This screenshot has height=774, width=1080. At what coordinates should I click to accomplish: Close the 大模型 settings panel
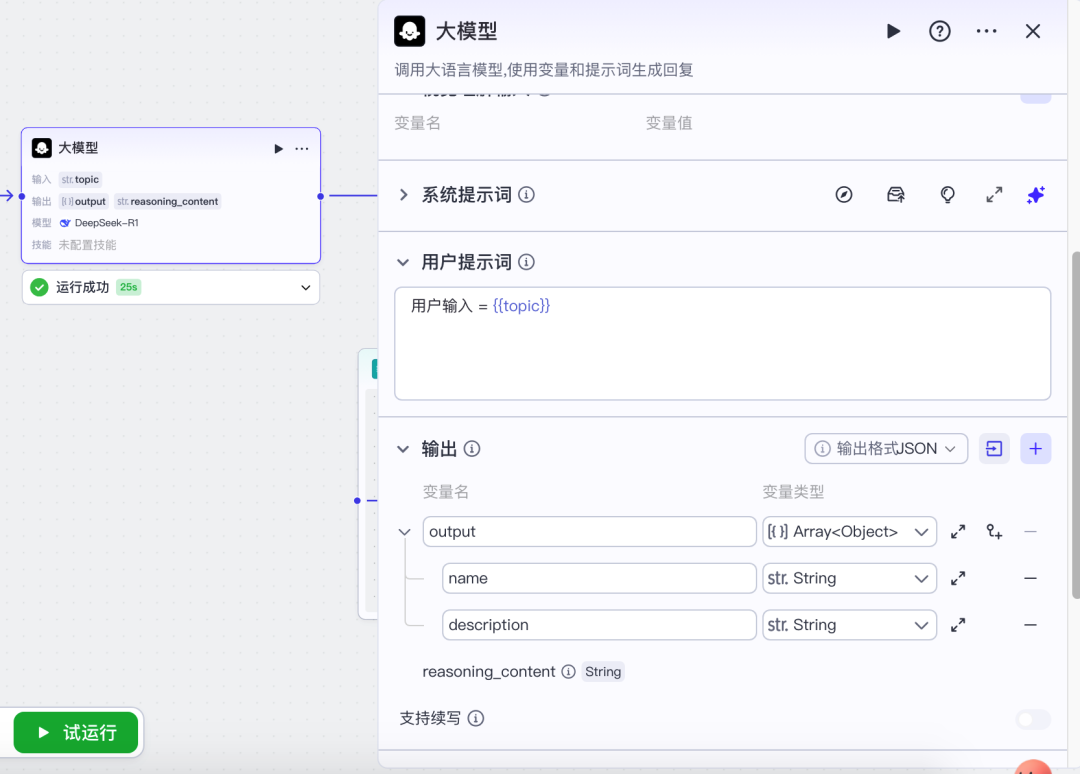1032,31
